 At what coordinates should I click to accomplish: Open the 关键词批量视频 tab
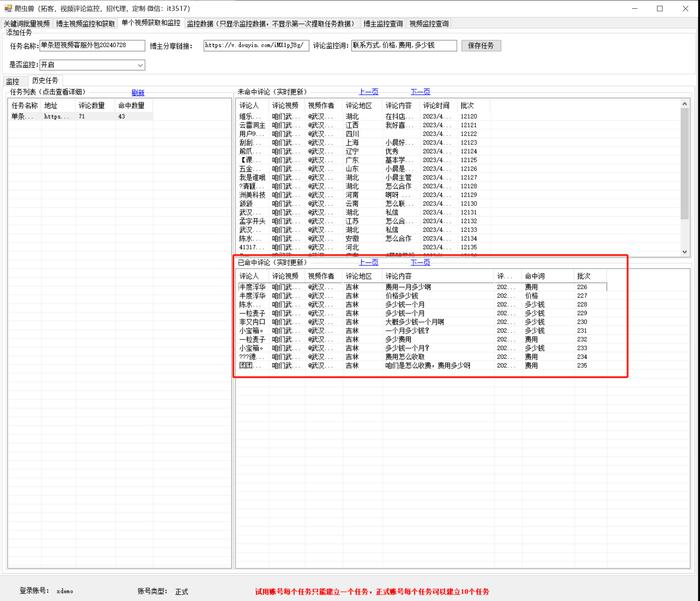pyautogui.click(x=26, y=22)
